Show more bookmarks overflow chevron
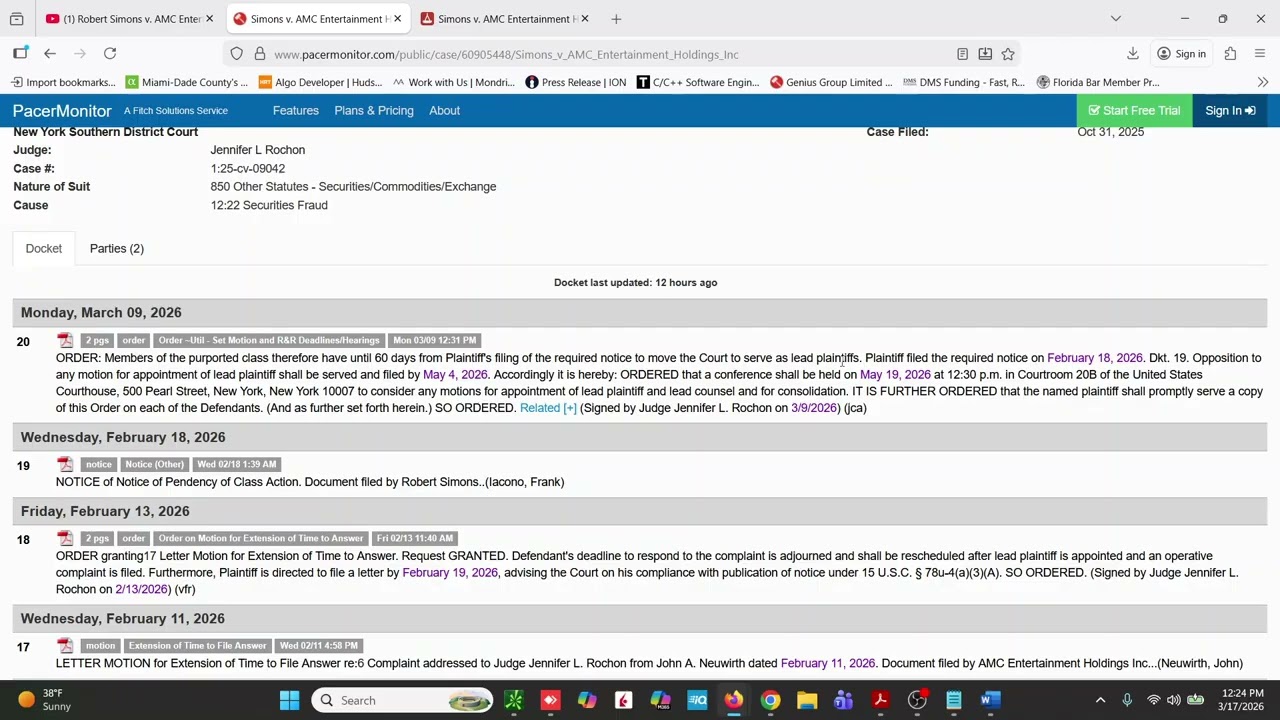The height and width of the screenshot is (720, 1280). click(x=1263, y=82)
